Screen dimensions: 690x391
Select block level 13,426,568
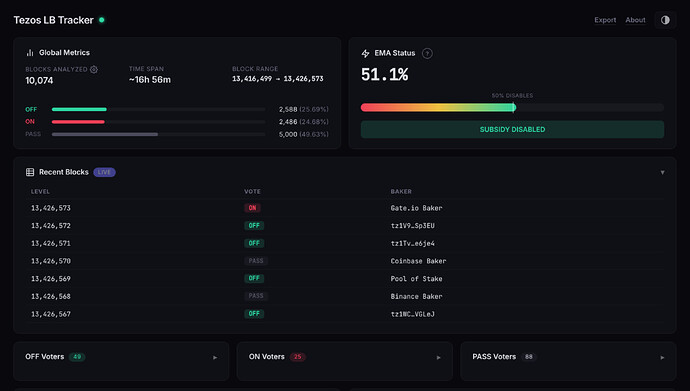pos(51,296)
